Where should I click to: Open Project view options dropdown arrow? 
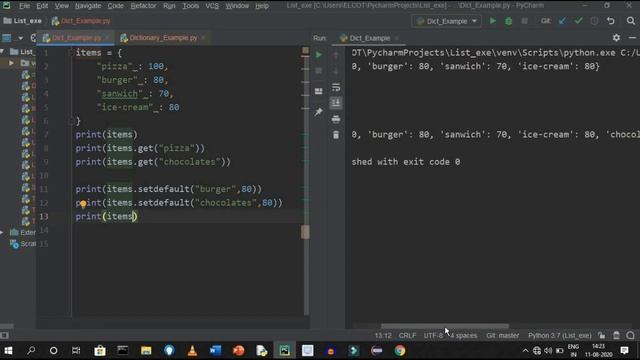point(20,38)
